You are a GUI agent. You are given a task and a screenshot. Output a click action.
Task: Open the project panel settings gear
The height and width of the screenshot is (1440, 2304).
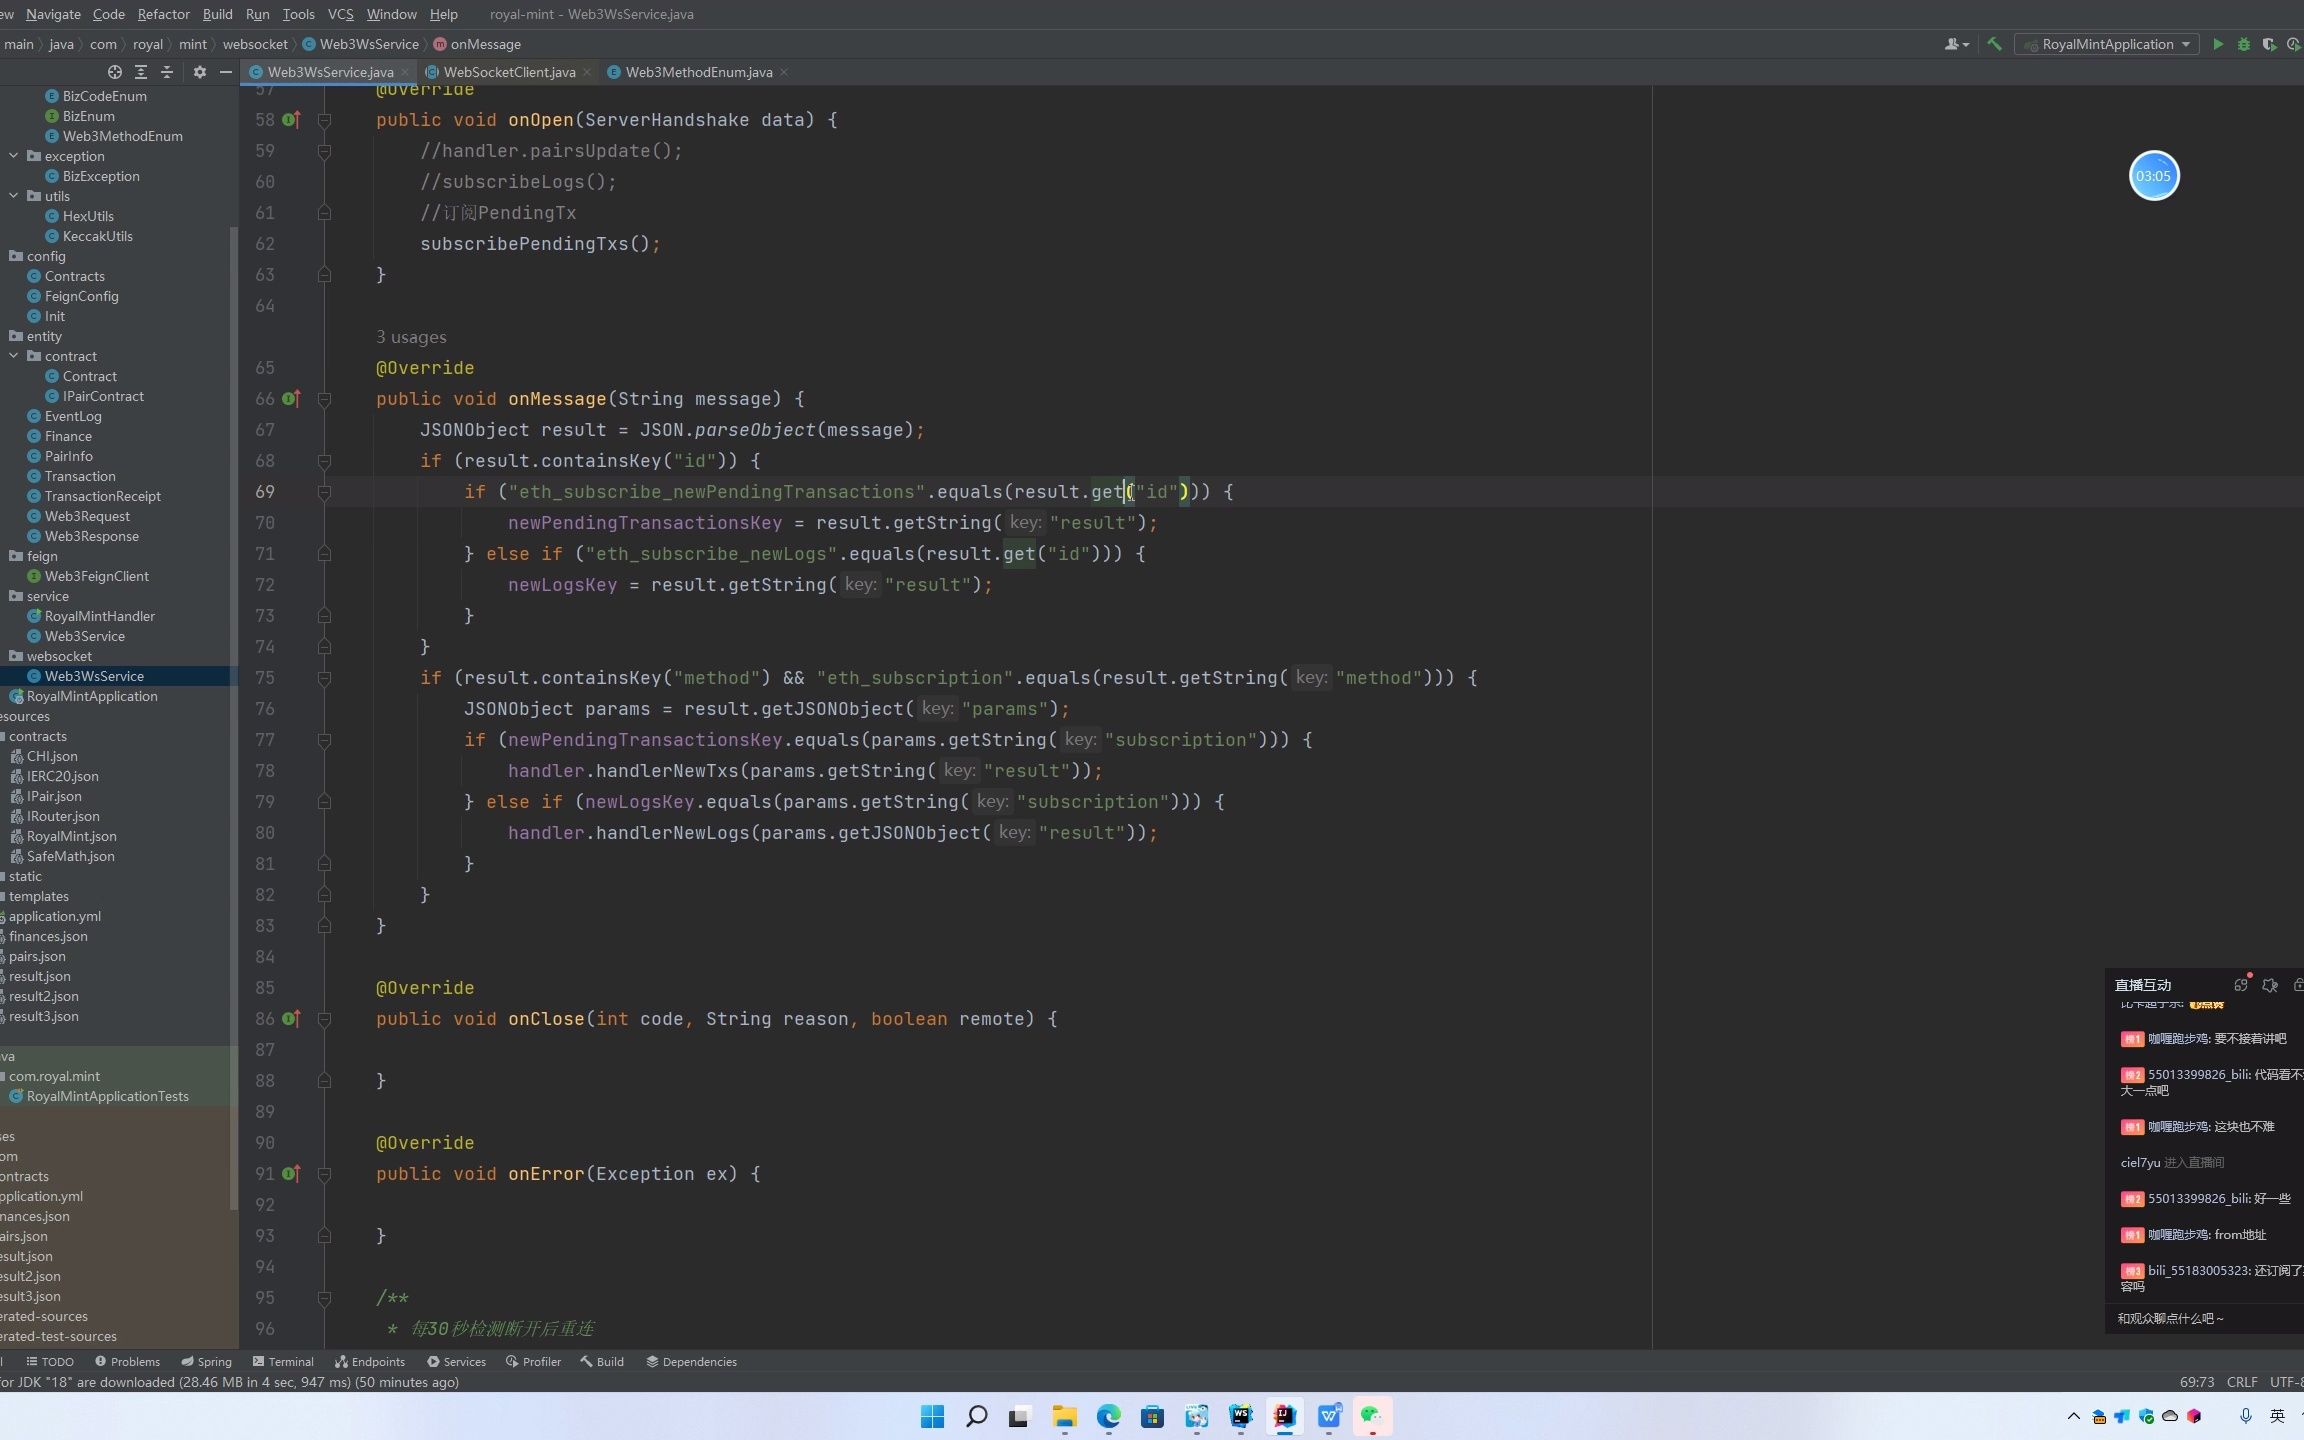click(x=200, y=72)
